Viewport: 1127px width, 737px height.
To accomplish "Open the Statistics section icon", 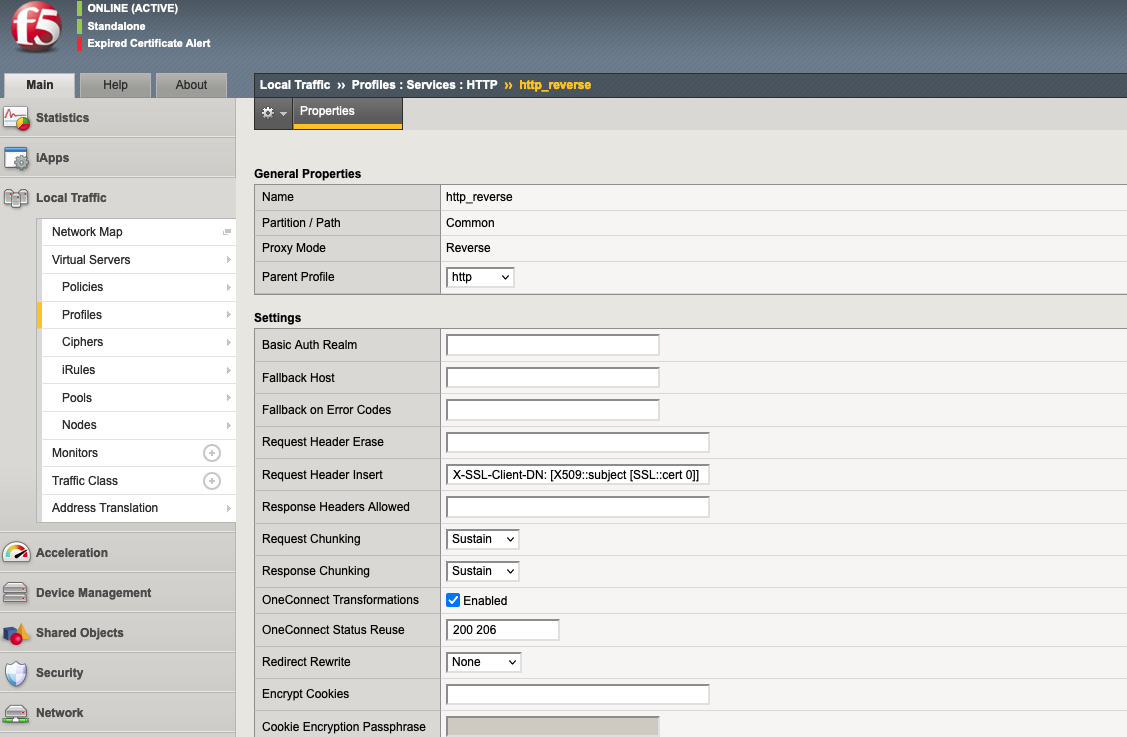I will (x=16, y=117).
